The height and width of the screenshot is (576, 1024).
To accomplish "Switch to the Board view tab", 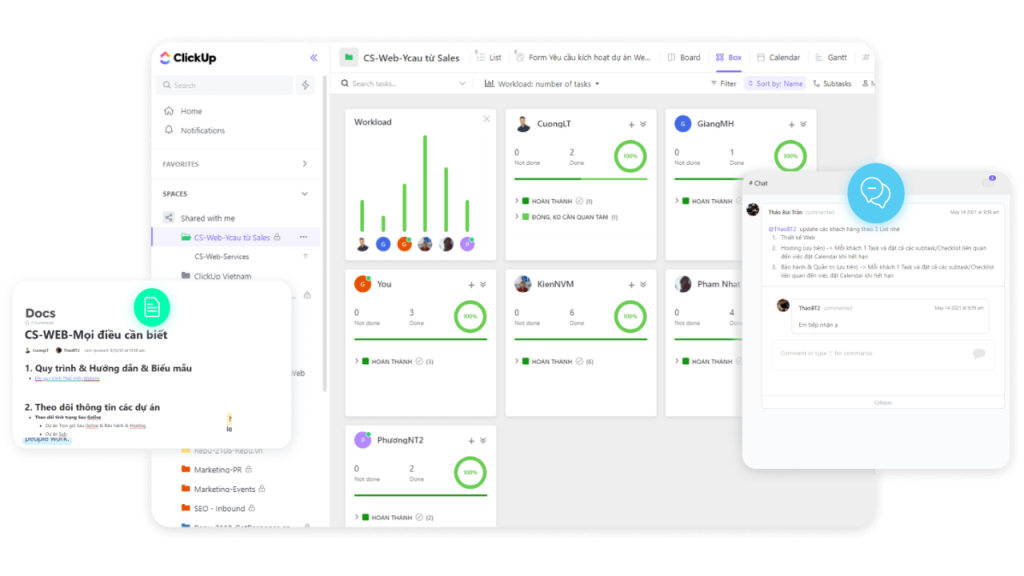I will point(684,57).
